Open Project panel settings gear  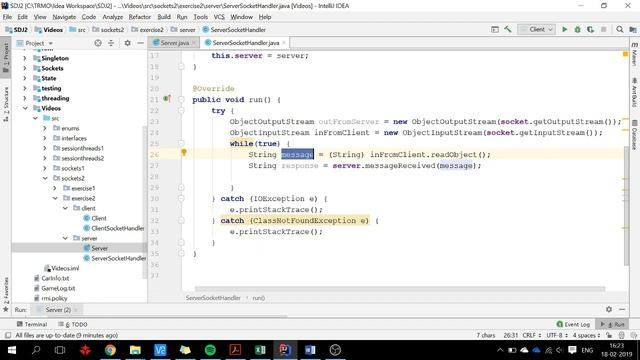[127, 43]
